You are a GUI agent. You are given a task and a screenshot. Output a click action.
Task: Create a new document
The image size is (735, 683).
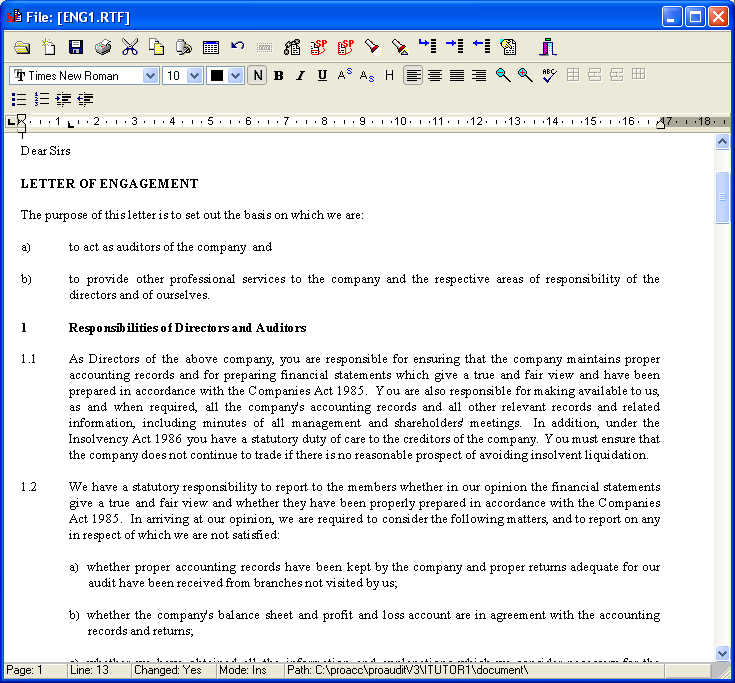(49, 47)
